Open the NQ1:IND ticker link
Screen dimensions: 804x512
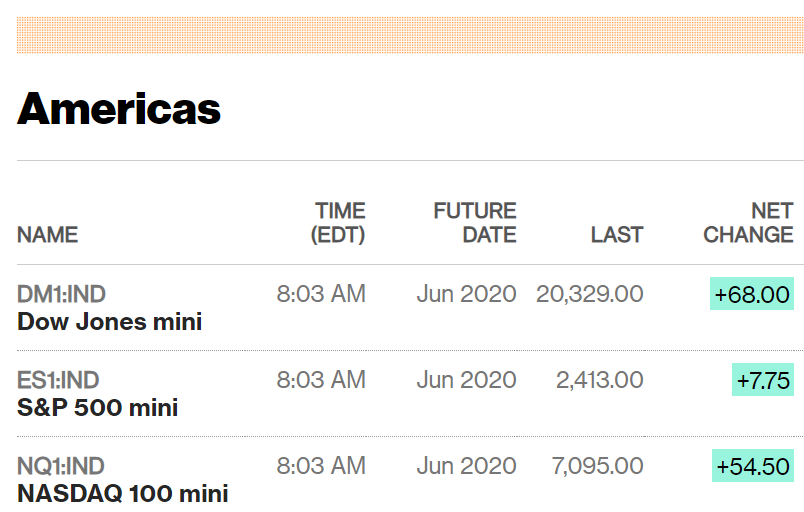[x=61, y=466]
